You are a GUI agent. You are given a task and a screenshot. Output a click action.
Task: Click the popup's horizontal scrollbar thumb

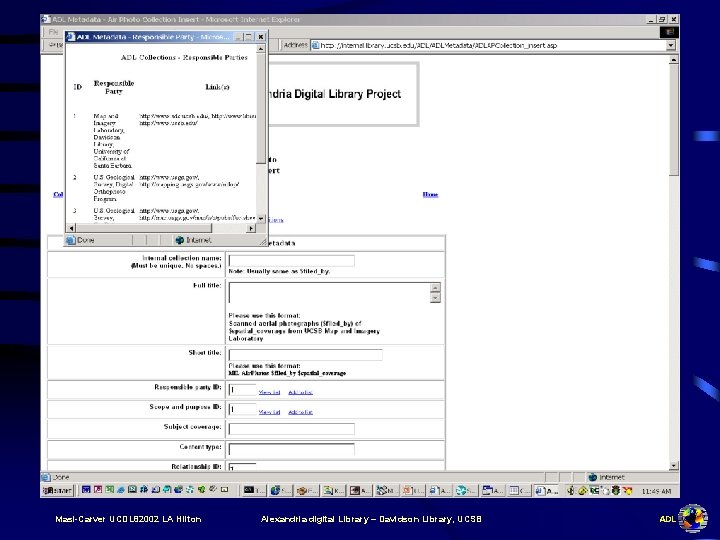(144, 228)
